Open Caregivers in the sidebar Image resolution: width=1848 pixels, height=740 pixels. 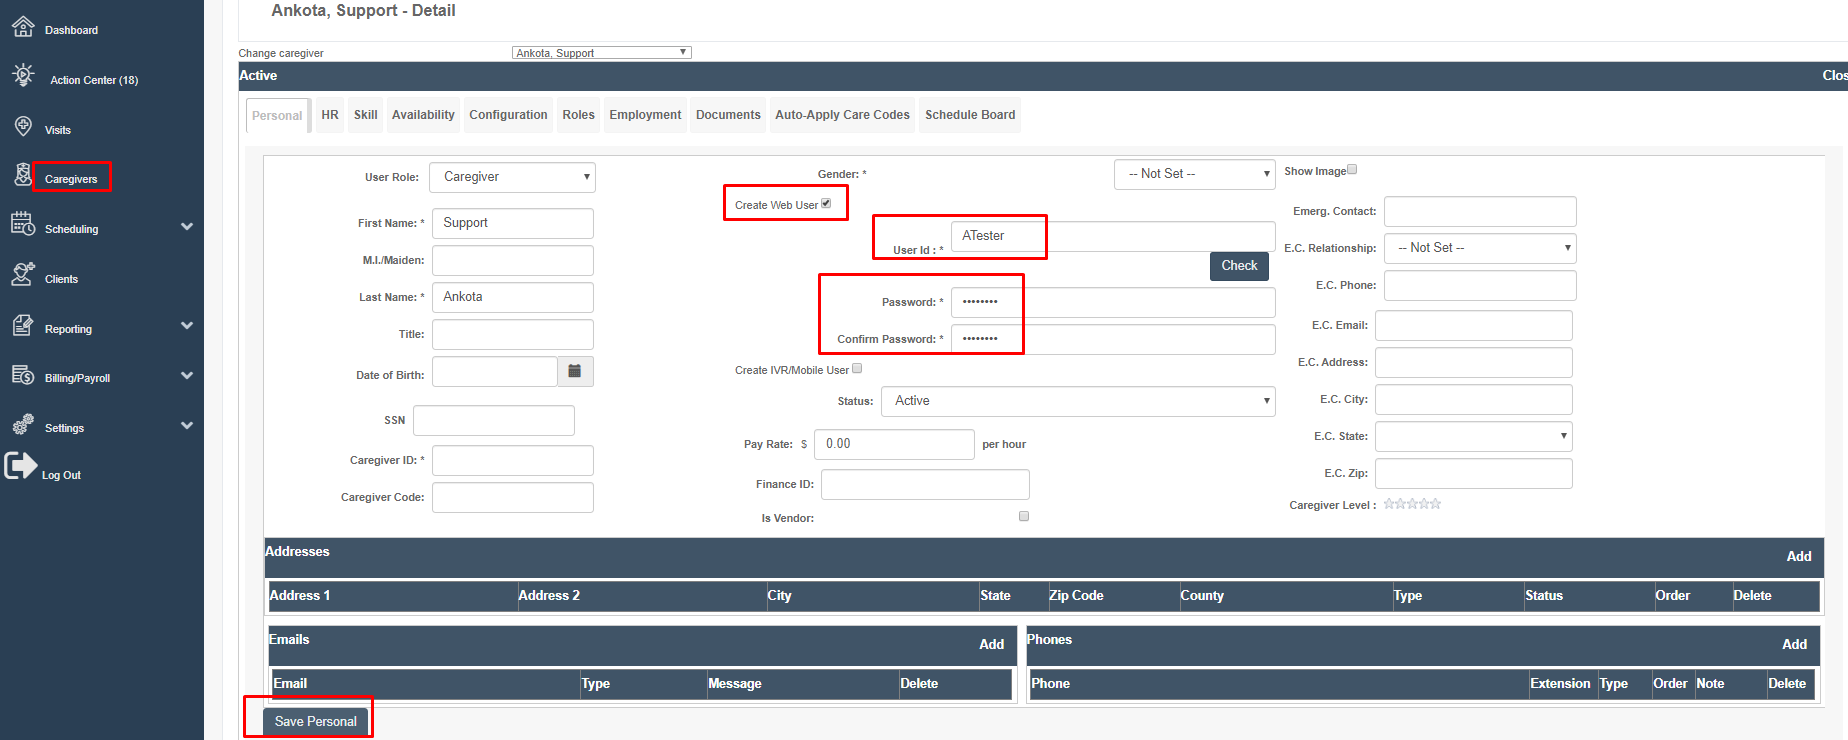click(71, 179)
